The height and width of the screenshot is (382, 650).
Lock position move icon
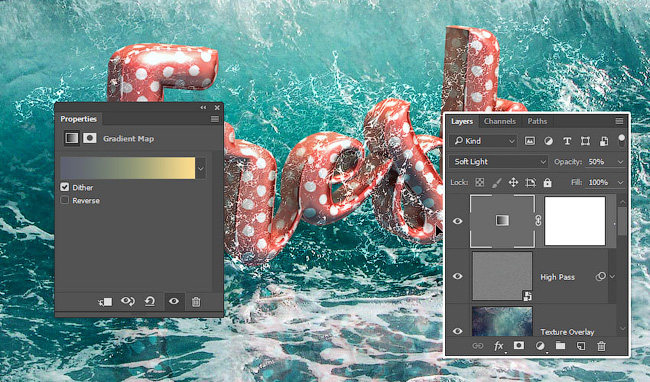tap(513, 182)
